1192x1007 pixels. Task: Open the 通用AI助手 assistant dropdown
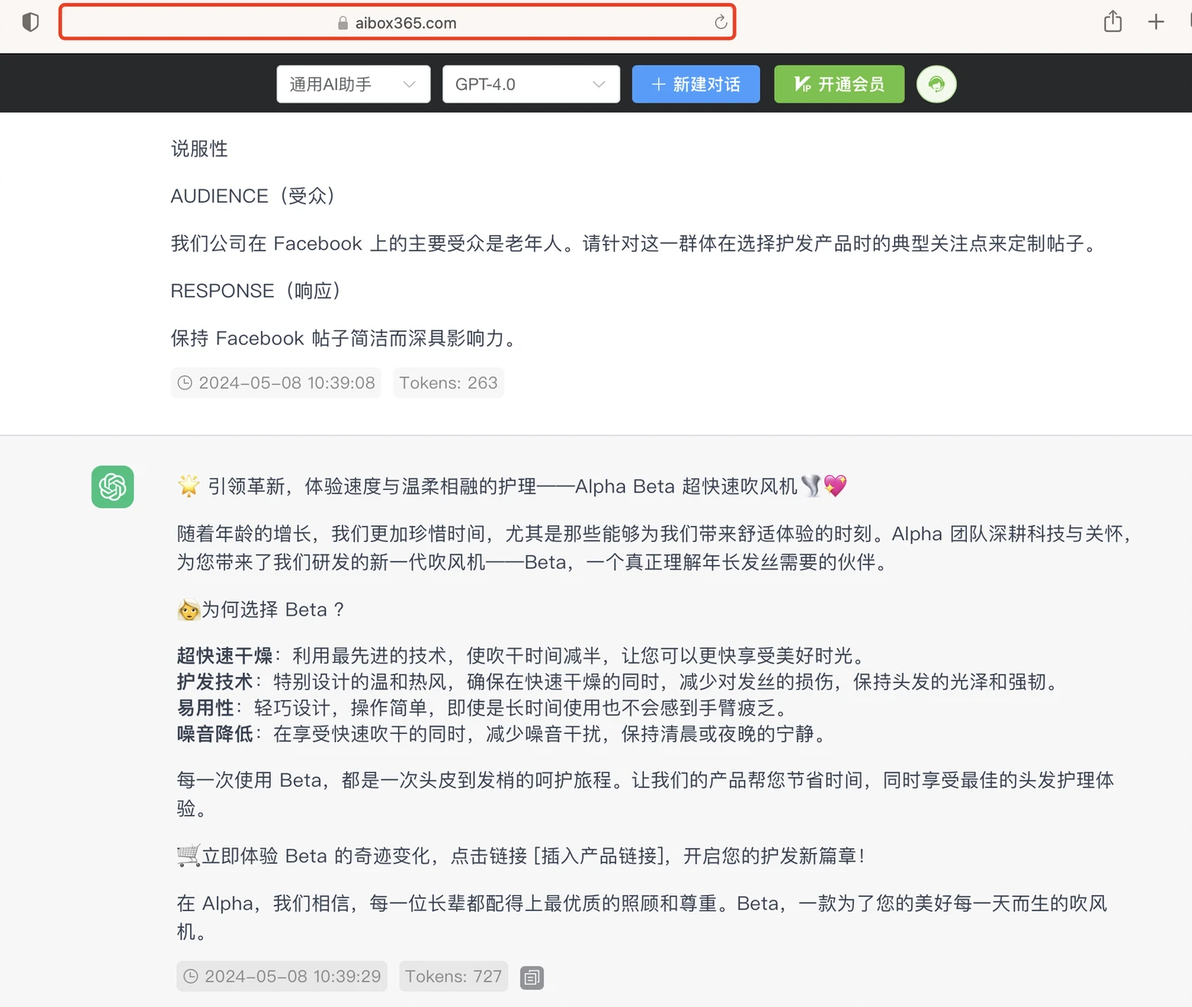(353, 84)
